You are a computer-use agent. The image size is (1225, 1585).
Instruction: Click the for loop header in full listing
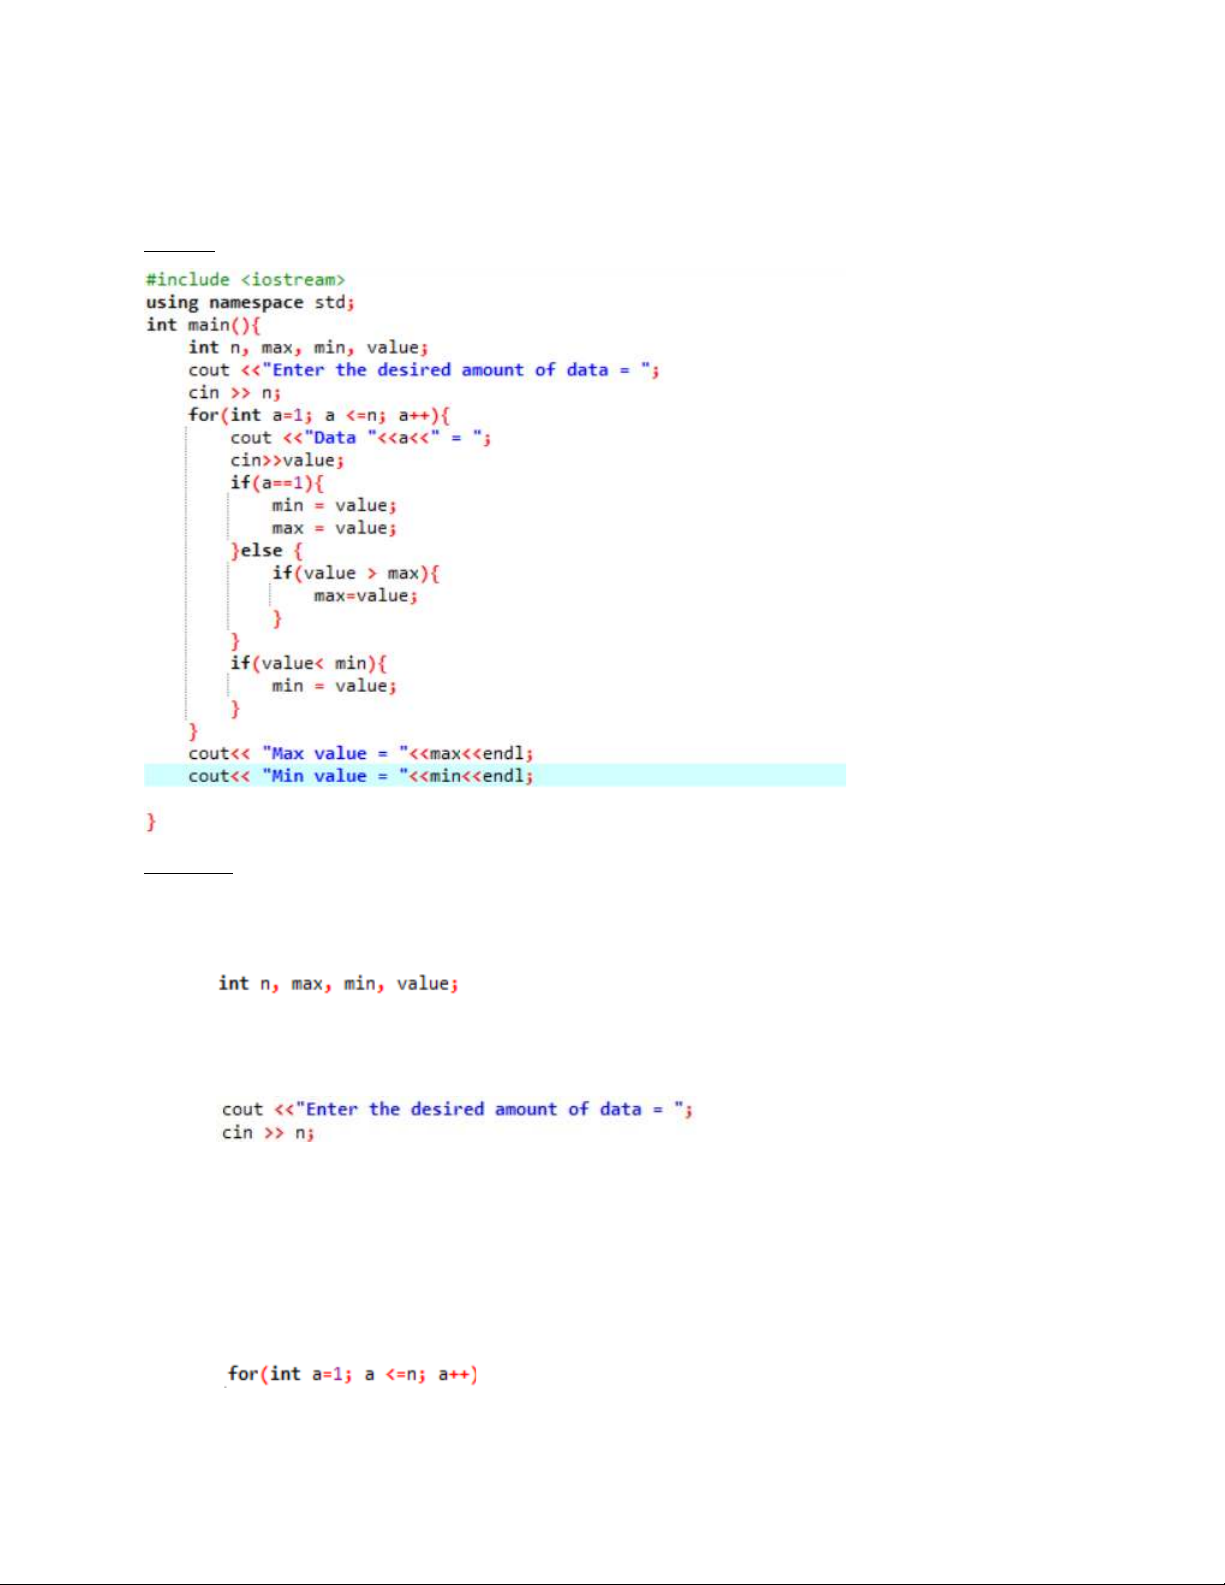point(319,415)
